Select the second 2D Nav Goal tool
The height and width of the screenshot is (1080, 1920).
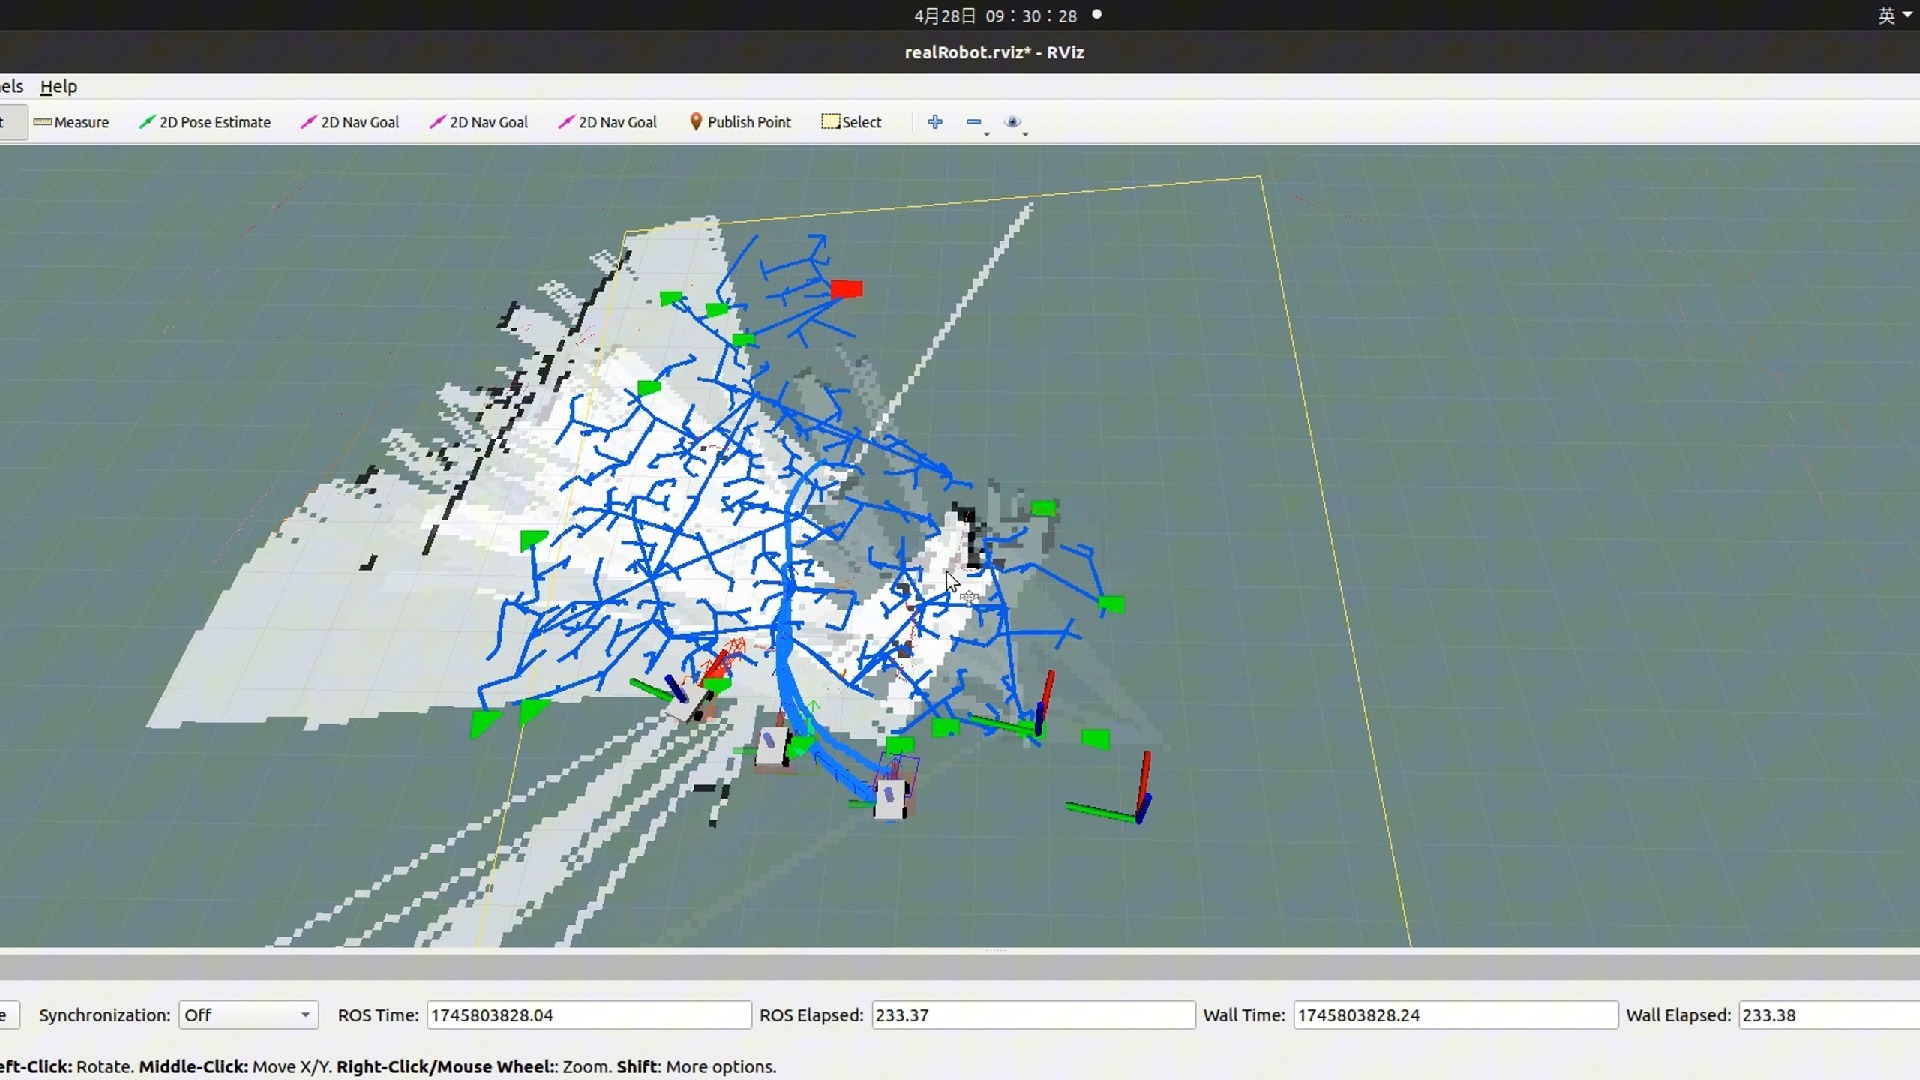479,122
